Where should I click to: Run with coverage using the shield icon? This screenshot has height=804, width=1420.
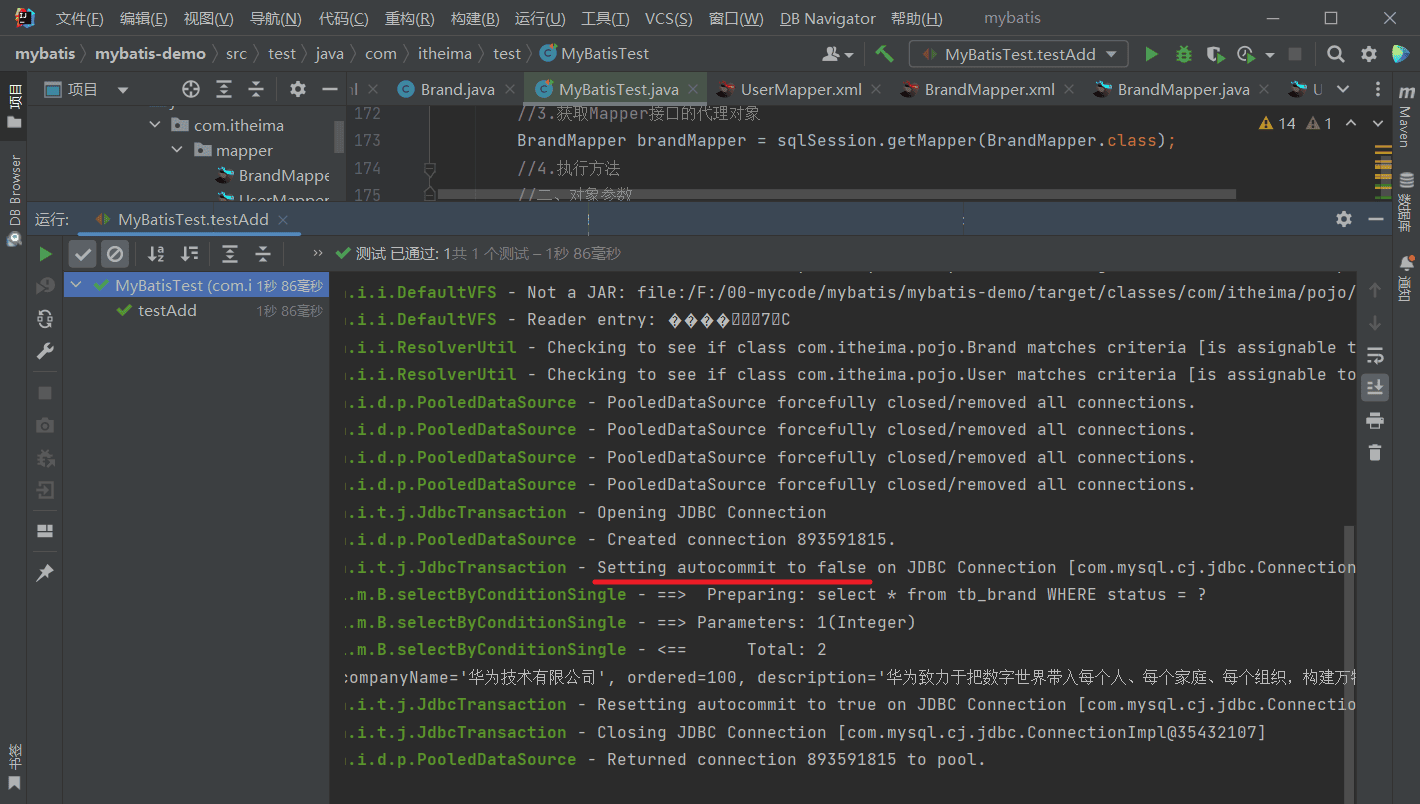click(1214, 54)
